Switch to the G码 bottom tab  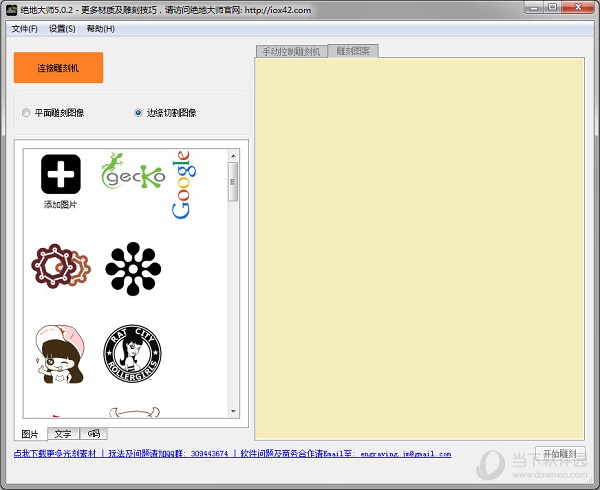coord(93,434)
